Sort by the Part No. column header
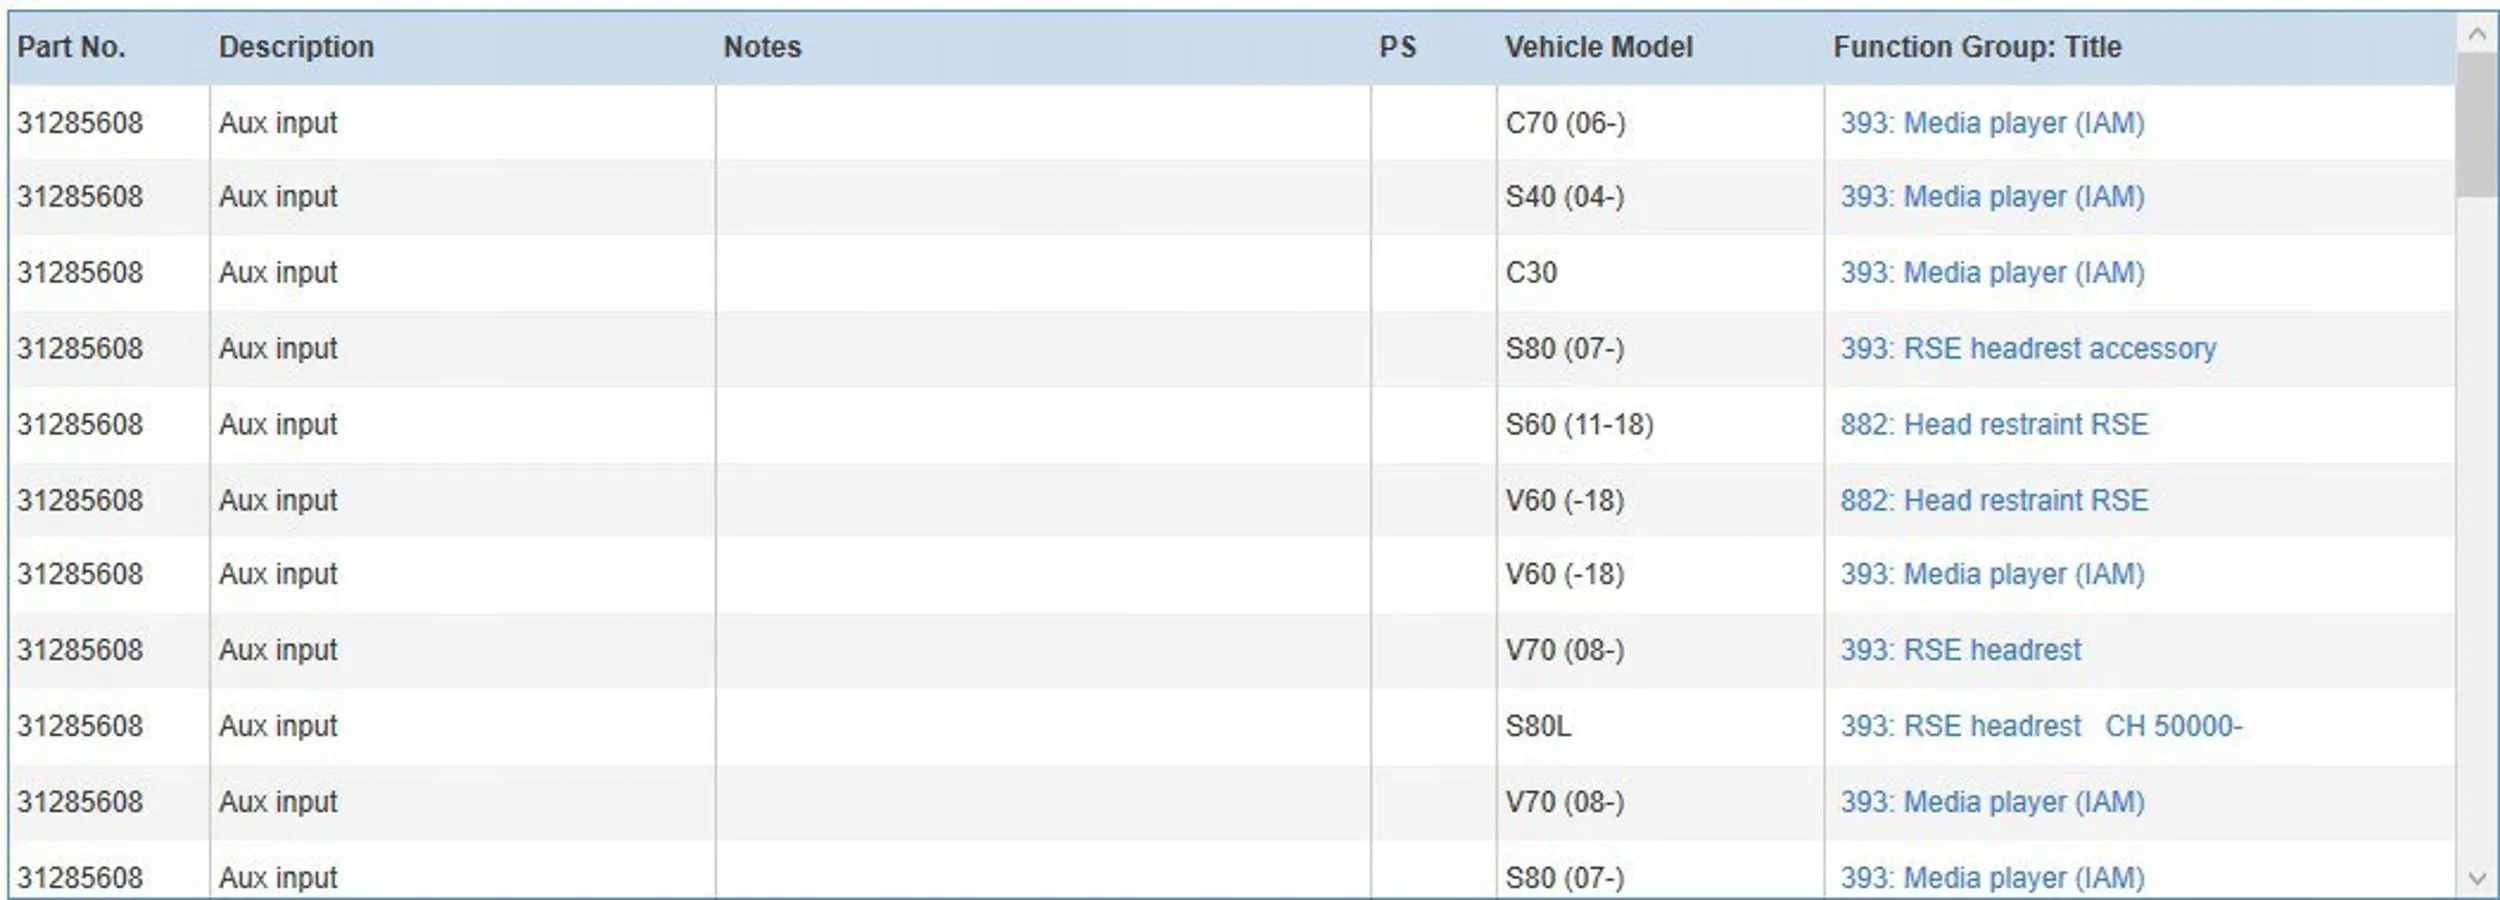Screen dimensions: 2500x900 tap(71, 47)
